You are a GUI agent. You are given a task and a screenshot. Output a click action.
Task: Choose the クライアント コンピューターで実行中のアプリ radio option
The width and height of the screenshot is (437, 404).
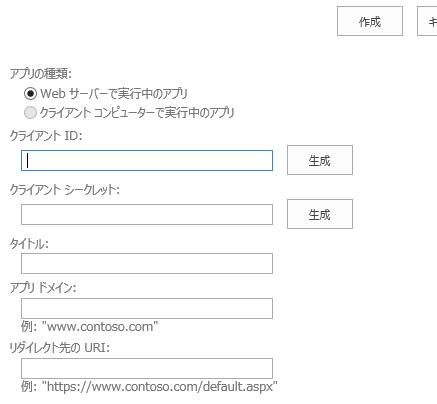pyautogui.click(x=30, y=113)
